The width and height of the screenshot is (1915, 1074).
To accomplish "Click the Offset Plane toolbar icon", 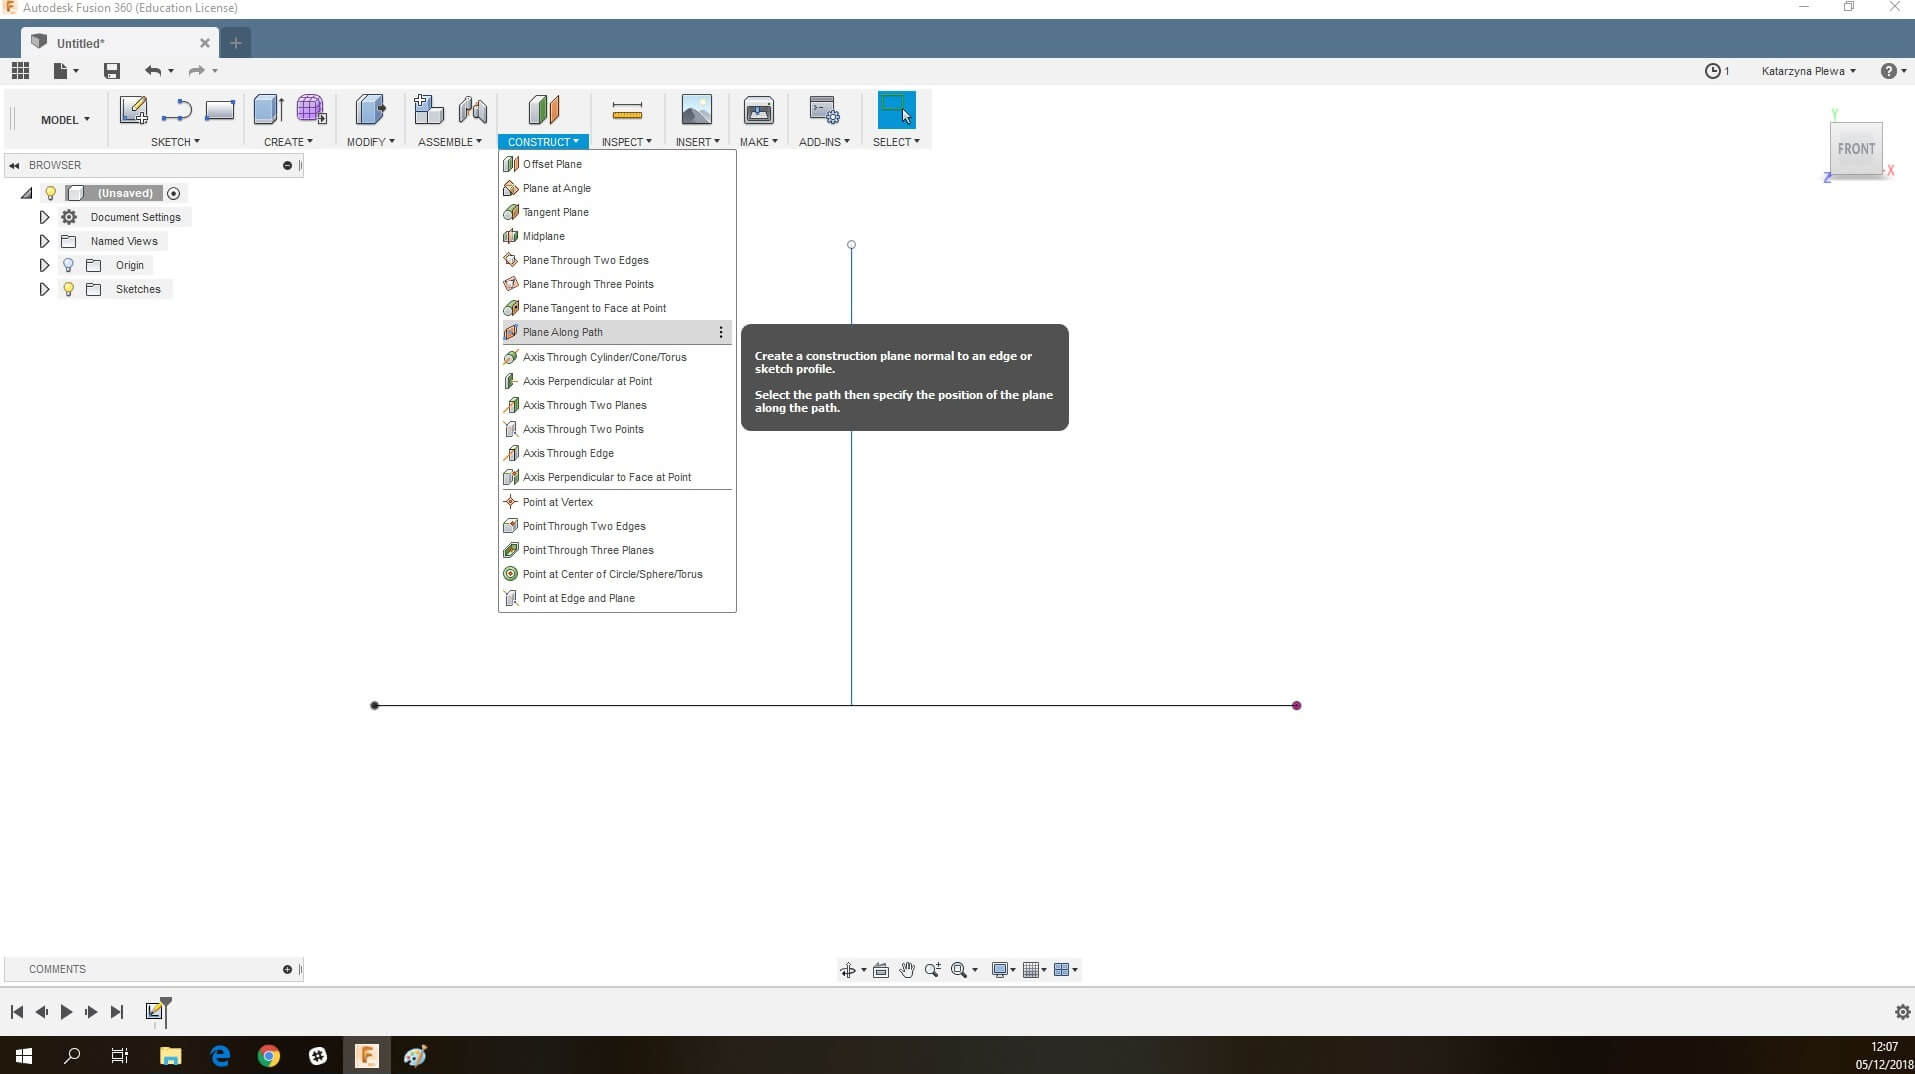I will (x=543, y=110).
